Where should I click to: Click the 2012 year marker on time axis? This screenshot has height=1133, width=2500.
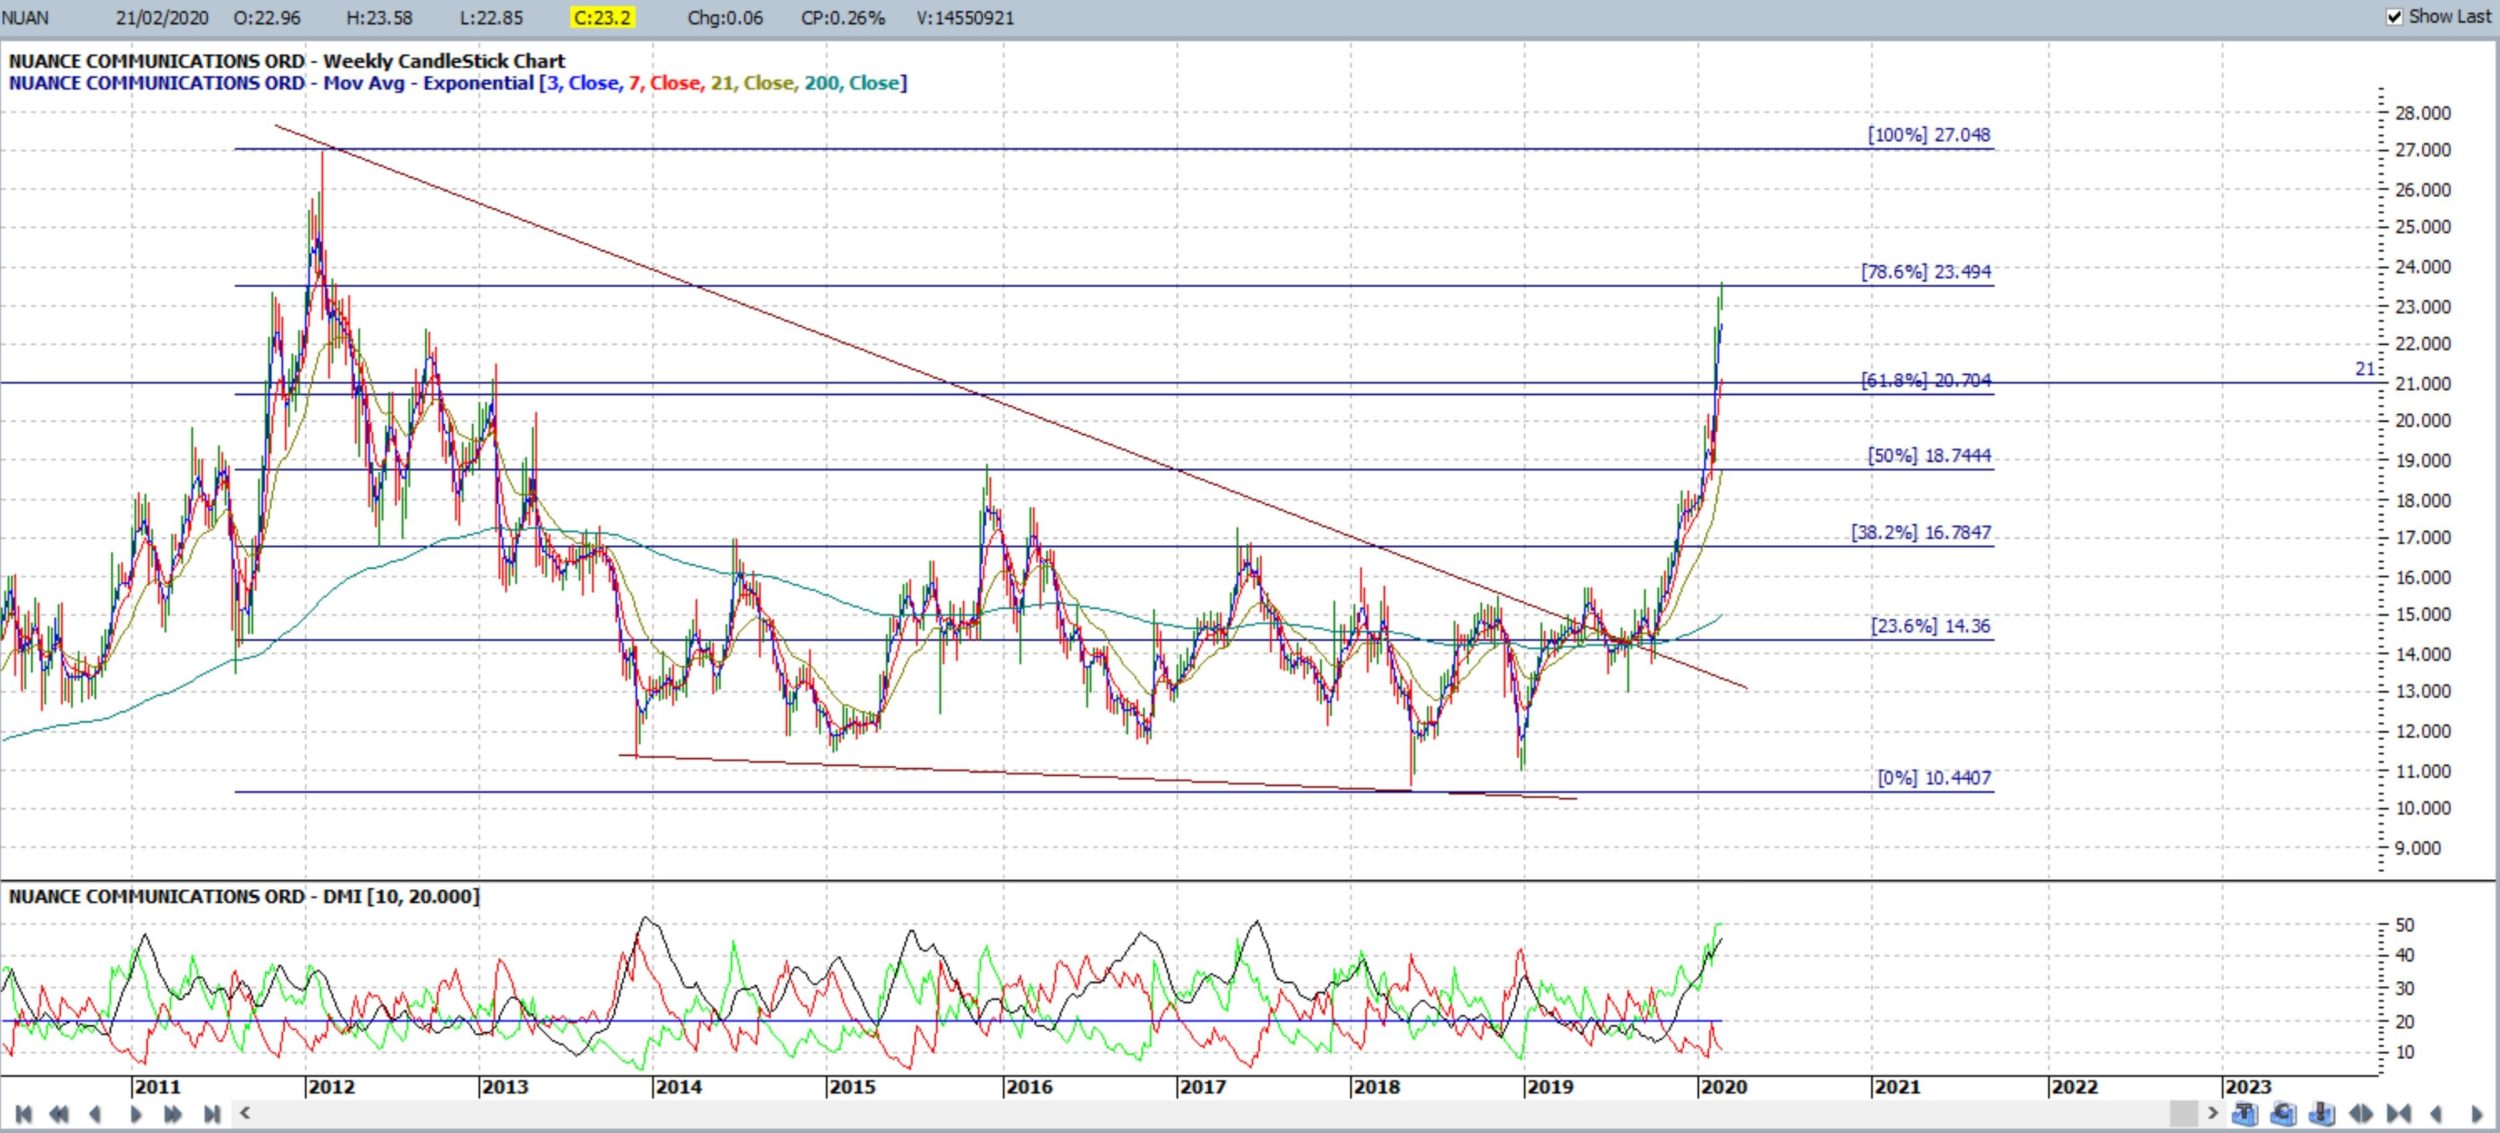(x=331, y=1087)
